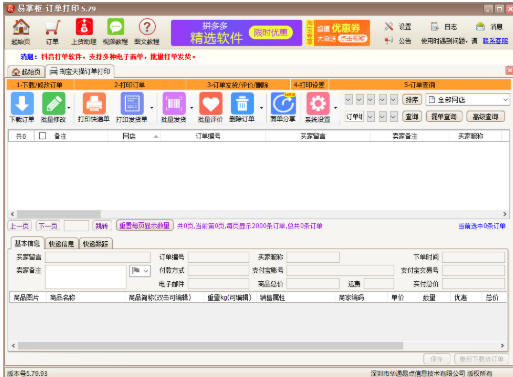Open the 视频教程 green chat-bubble icon
Screen dimensions: 513x377
point(115,32)
